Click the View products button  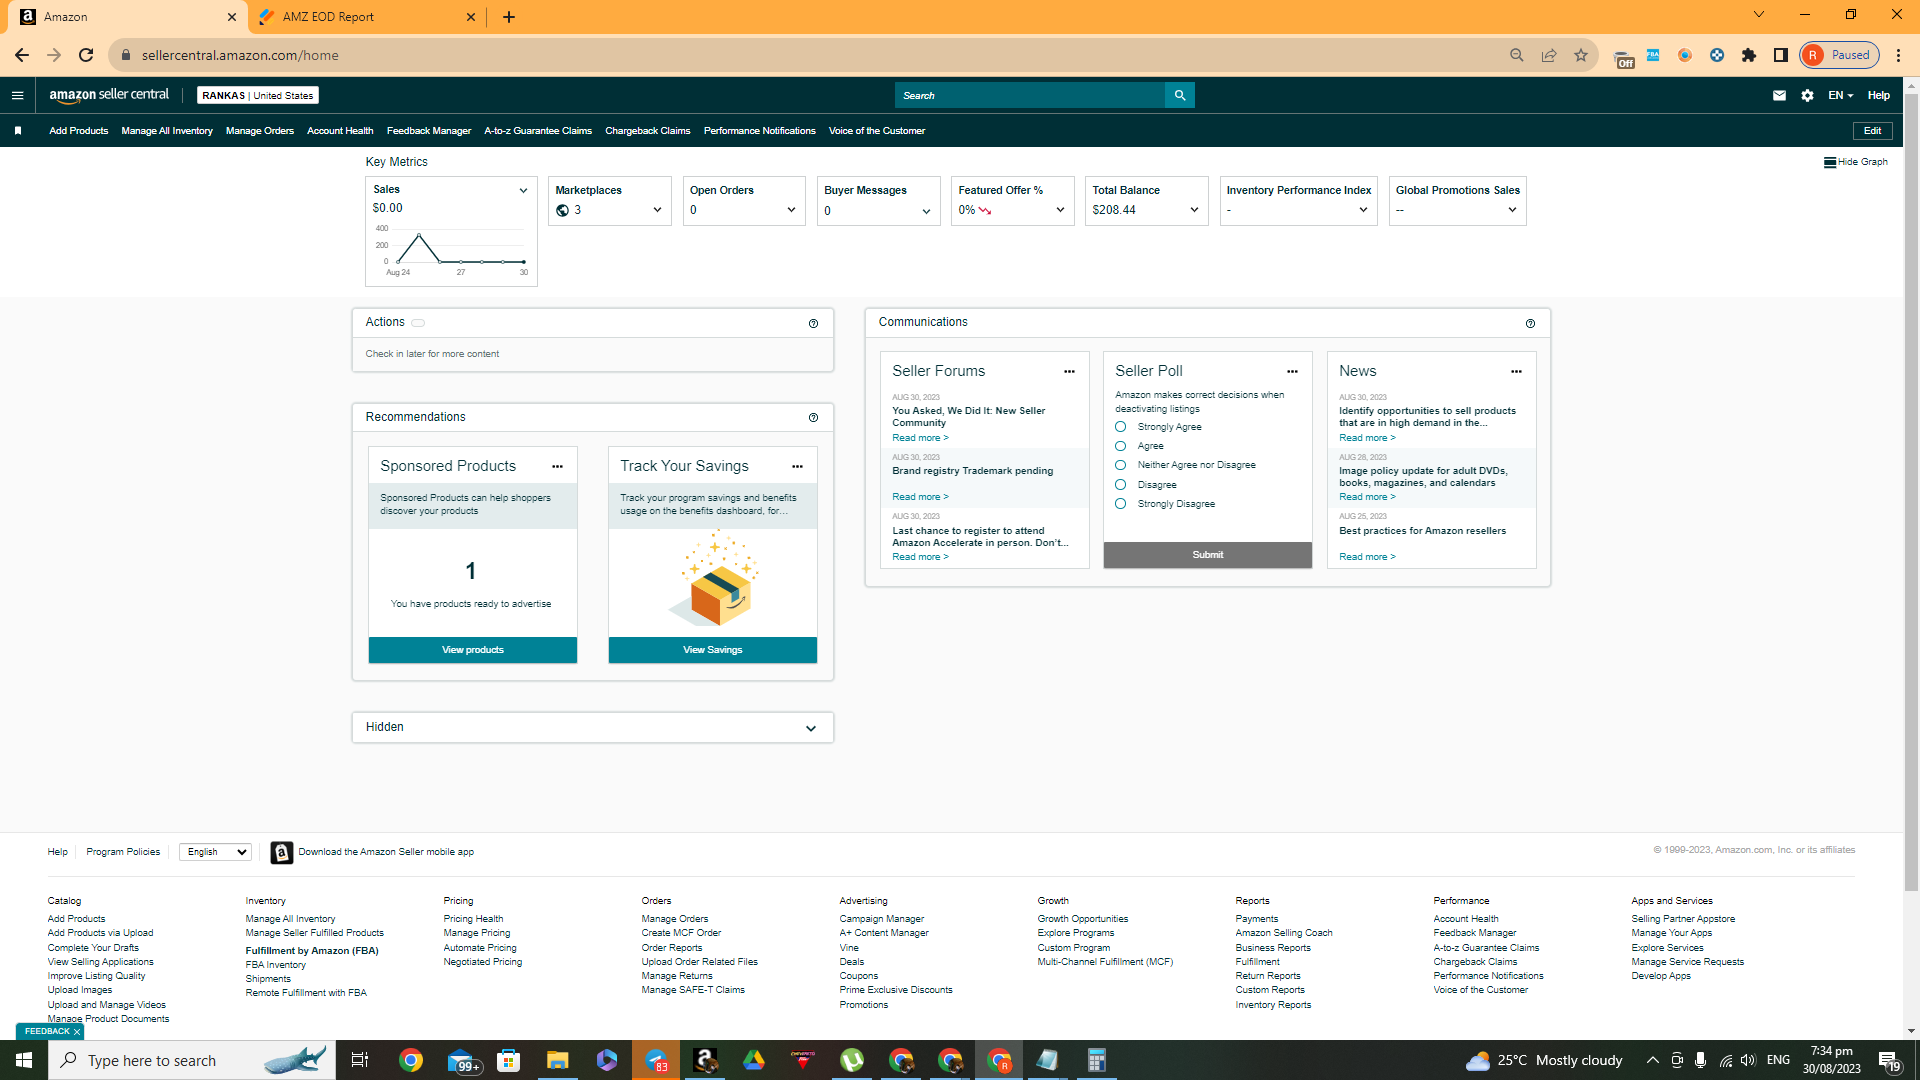click(x=473, y=650)
